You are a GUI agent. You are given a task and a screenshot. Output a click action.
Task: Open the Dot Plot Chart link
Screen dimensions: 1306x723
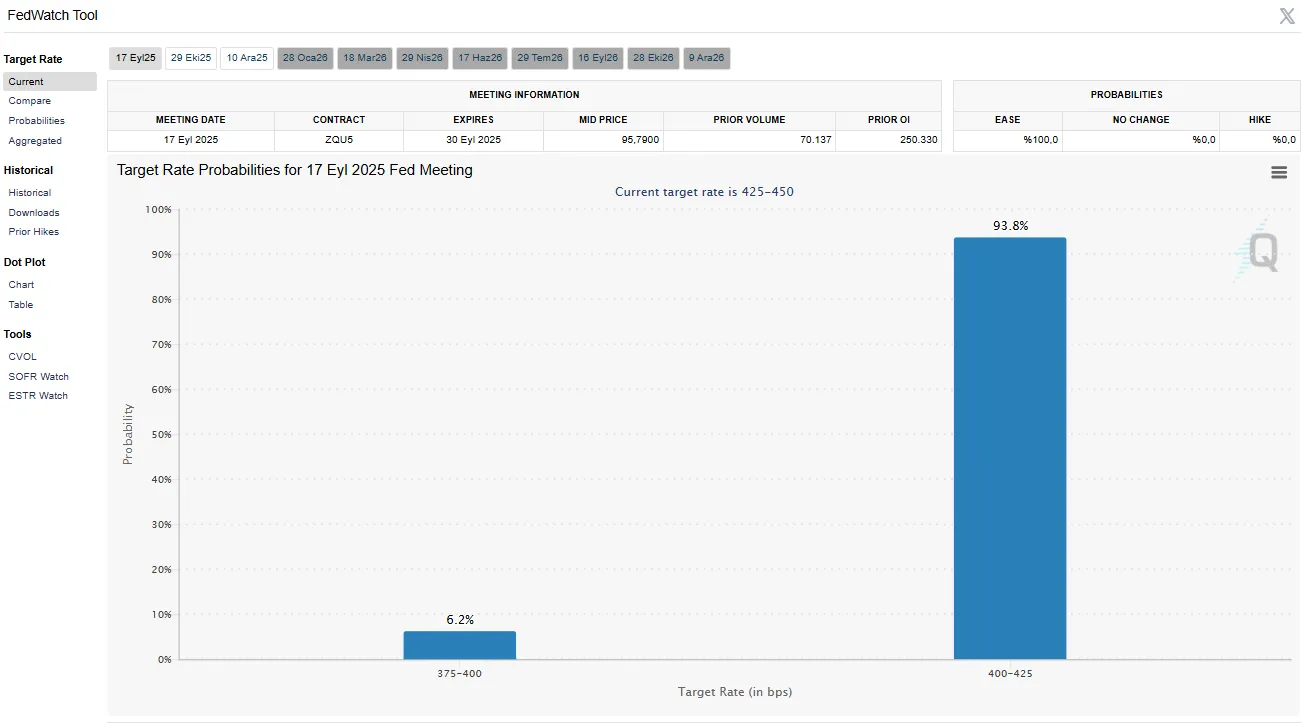click(x=21, y=285)
